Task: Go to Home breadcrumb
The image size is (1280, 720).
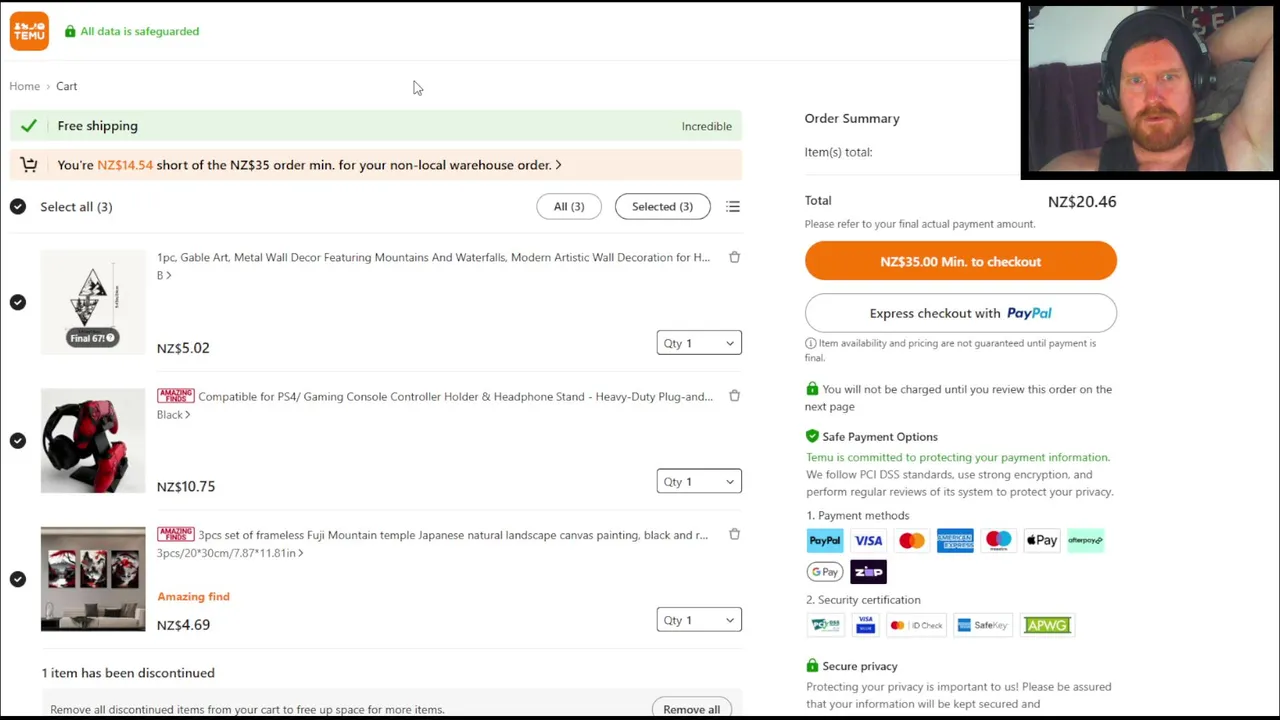Action: (25, 86)
